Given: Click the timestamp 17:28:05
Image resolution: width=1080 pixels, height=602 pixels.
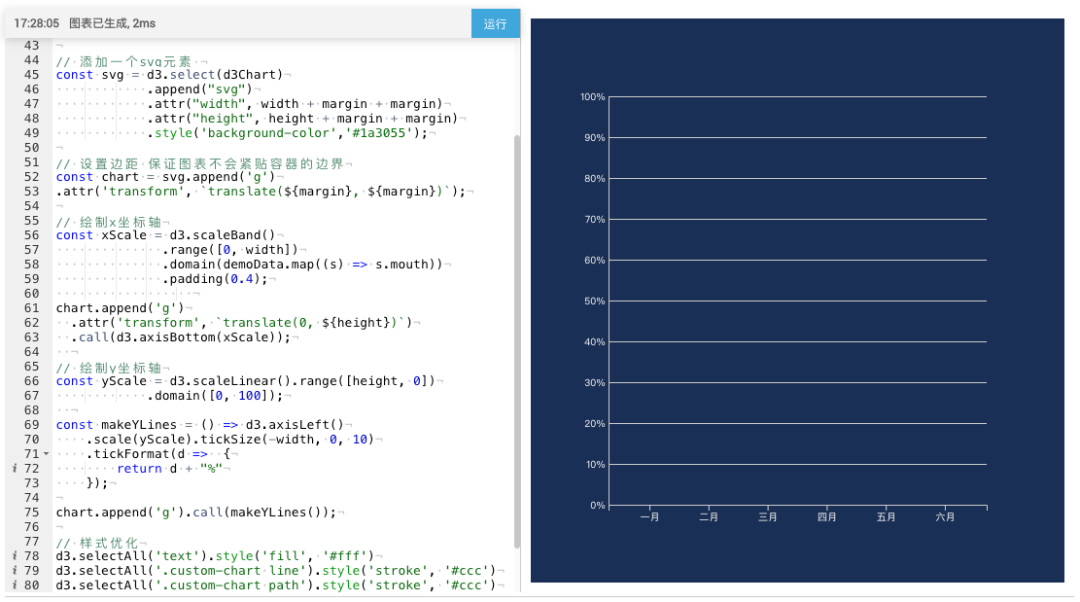Looking at the screenshot, I should coord(37,23).
